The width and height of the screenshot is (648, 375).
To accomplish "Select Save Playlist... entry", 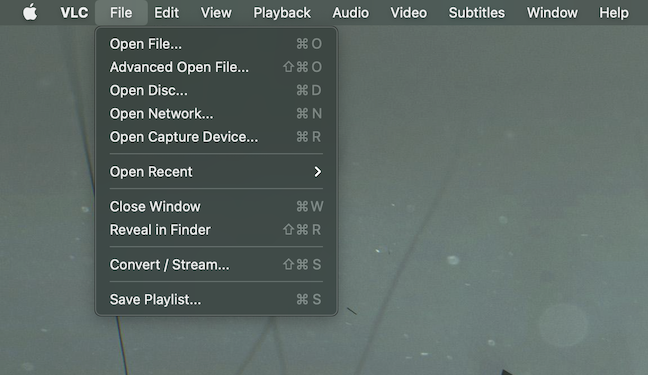I will click(216, 299).
